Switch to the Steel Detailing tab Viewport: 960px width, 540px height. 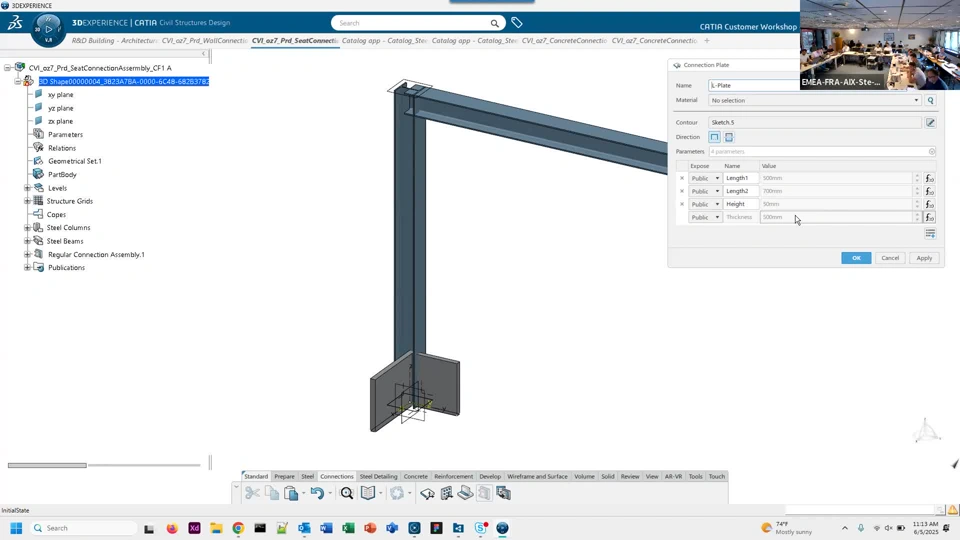[378, 476]
